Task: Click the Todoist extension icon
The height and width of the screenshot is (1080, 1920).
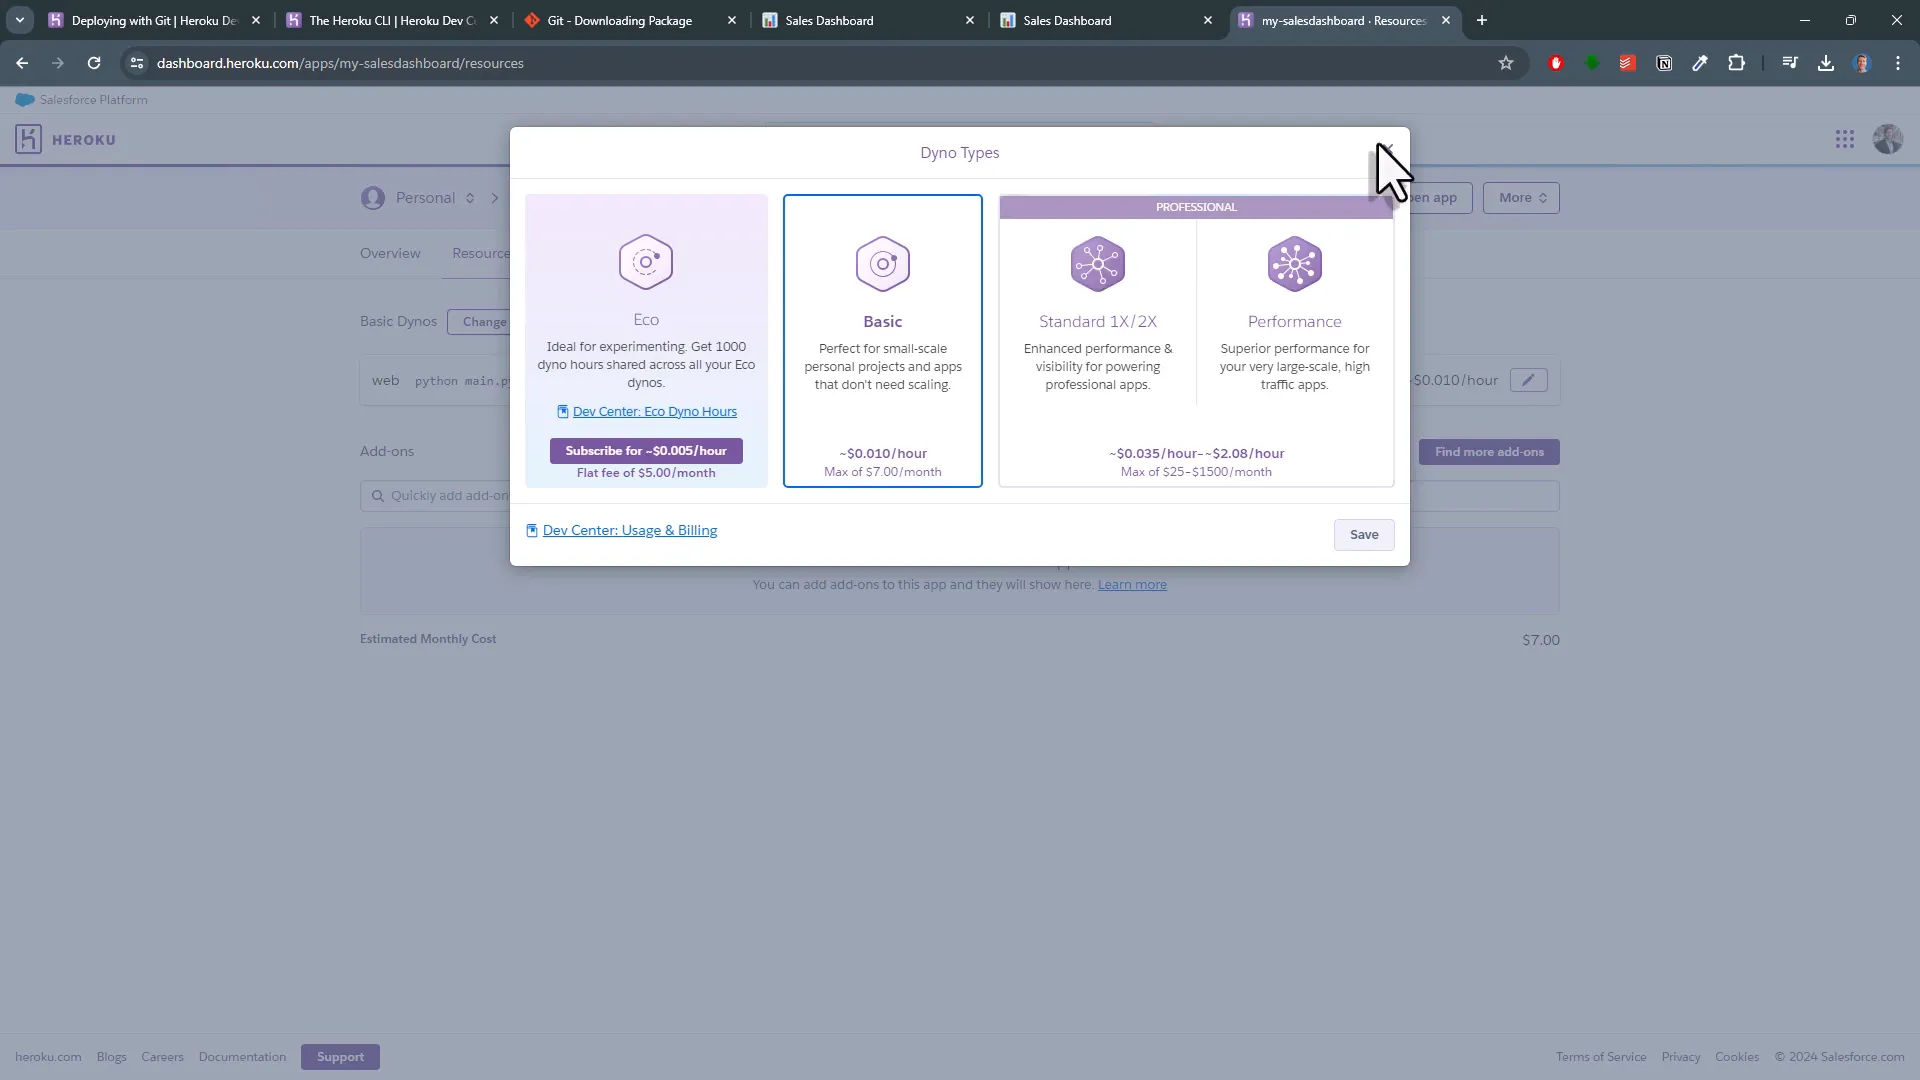Action: [1627, 62]
